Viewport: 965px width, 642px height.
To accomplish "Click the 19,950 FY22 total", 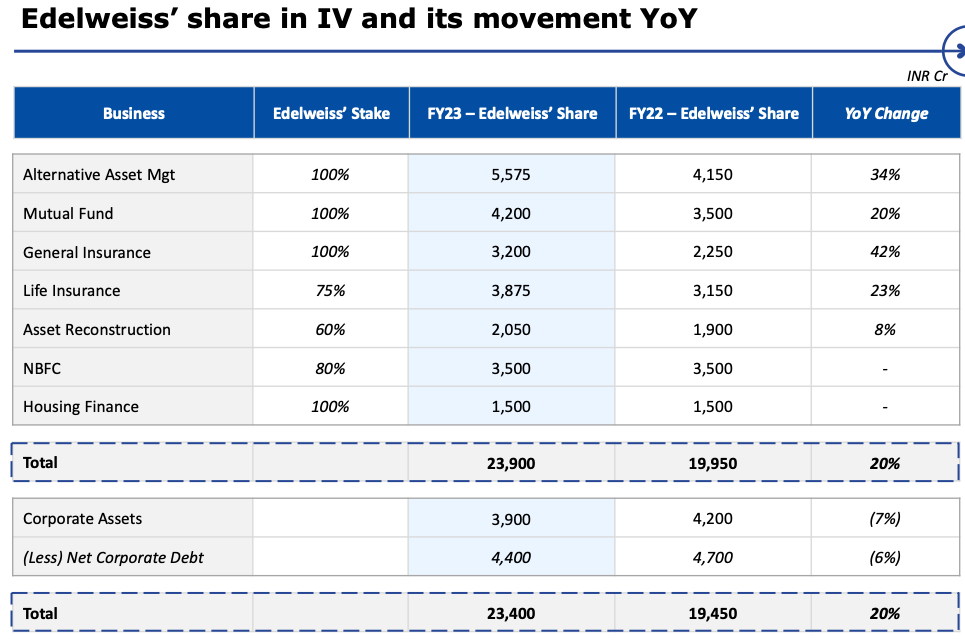I will tap(713, 463).
